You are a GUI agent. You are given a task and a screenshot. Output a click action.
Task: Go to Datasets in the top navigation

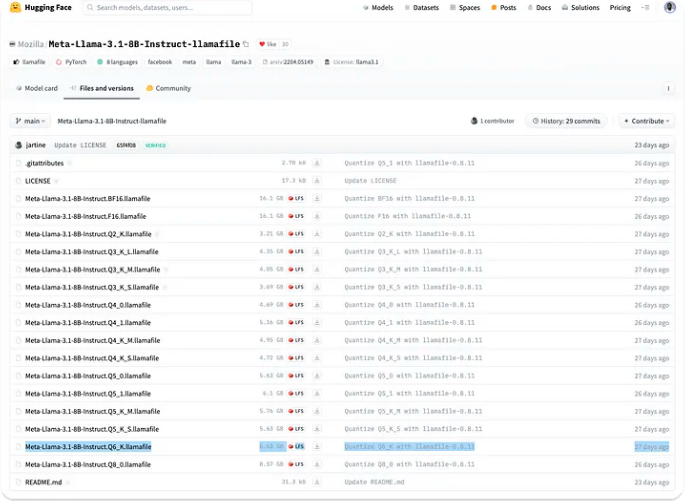[x=421, y=7]
